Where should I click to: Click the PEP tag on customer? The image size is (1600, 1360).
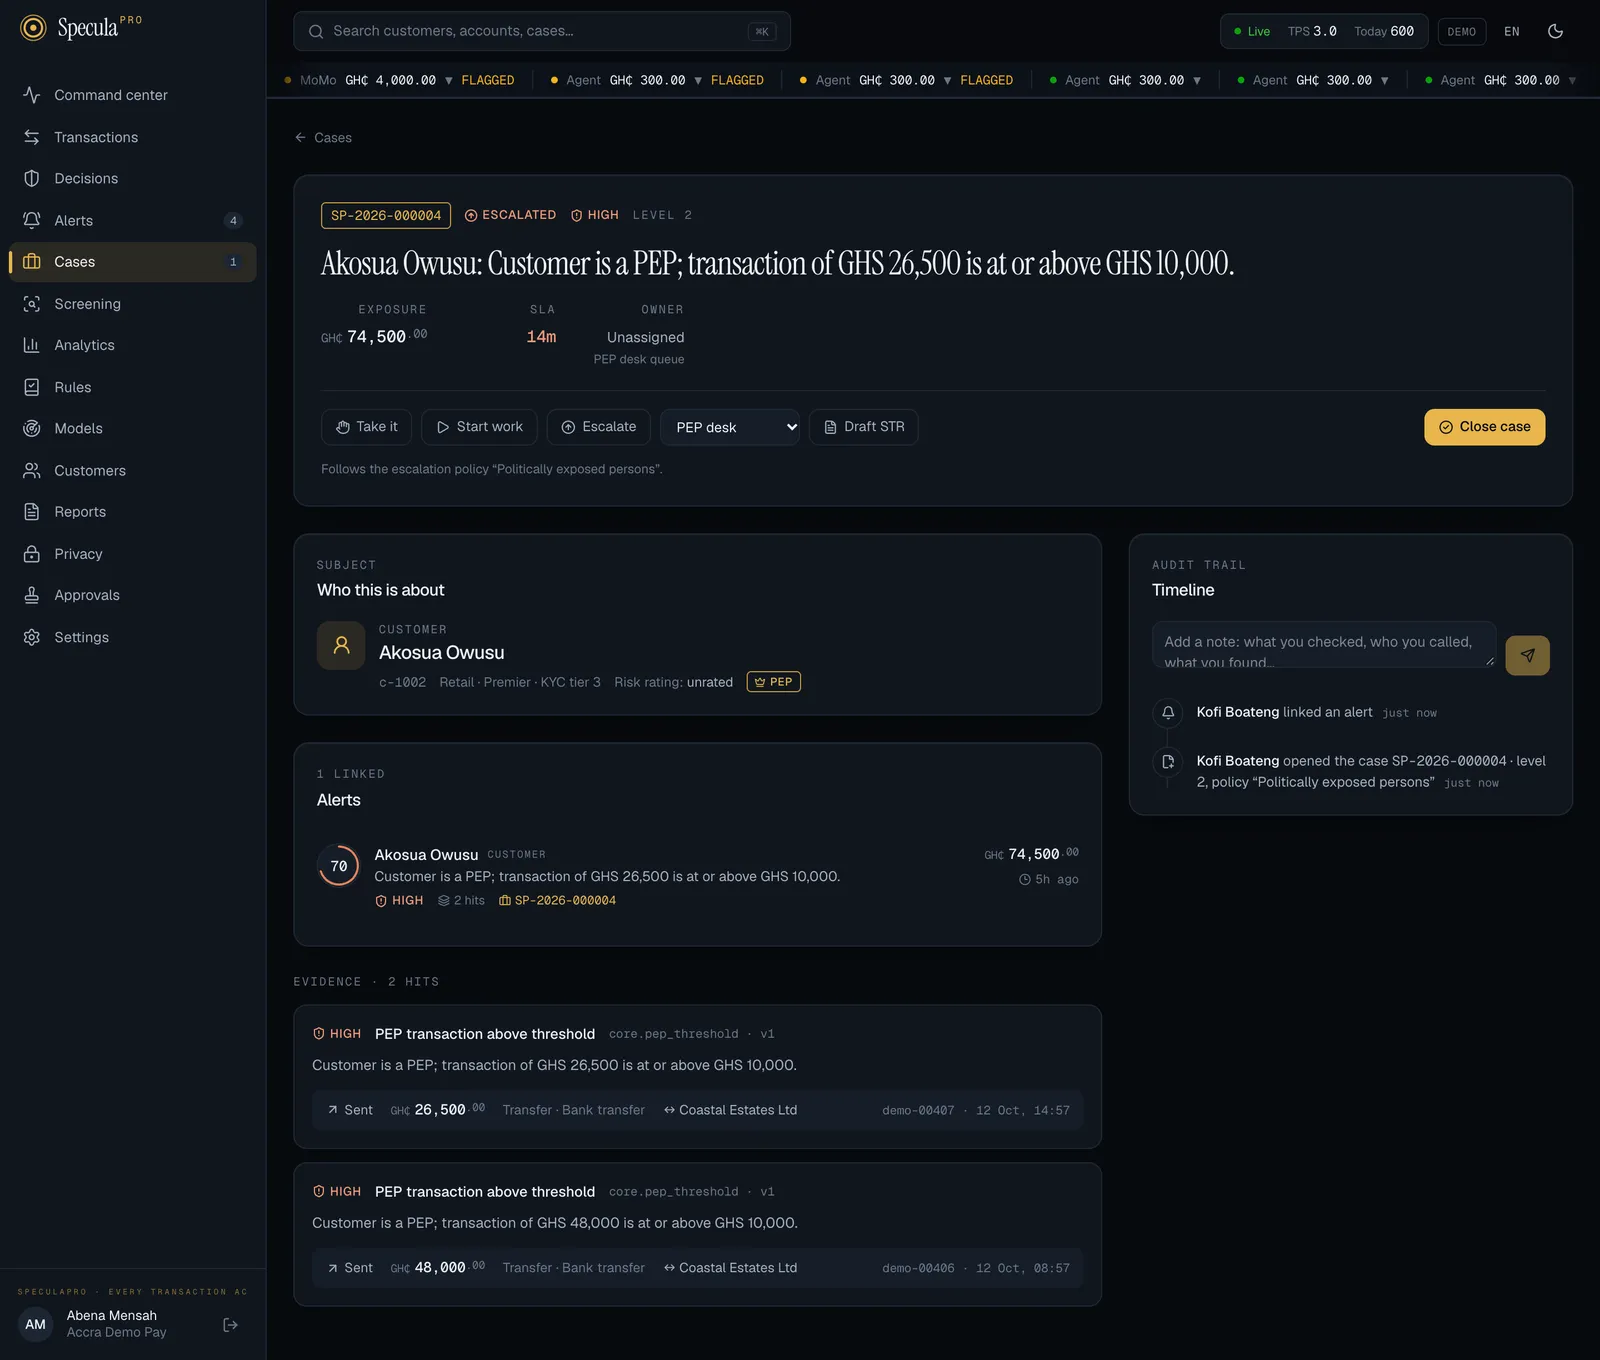pyautogui.click(x=773, y=682)
